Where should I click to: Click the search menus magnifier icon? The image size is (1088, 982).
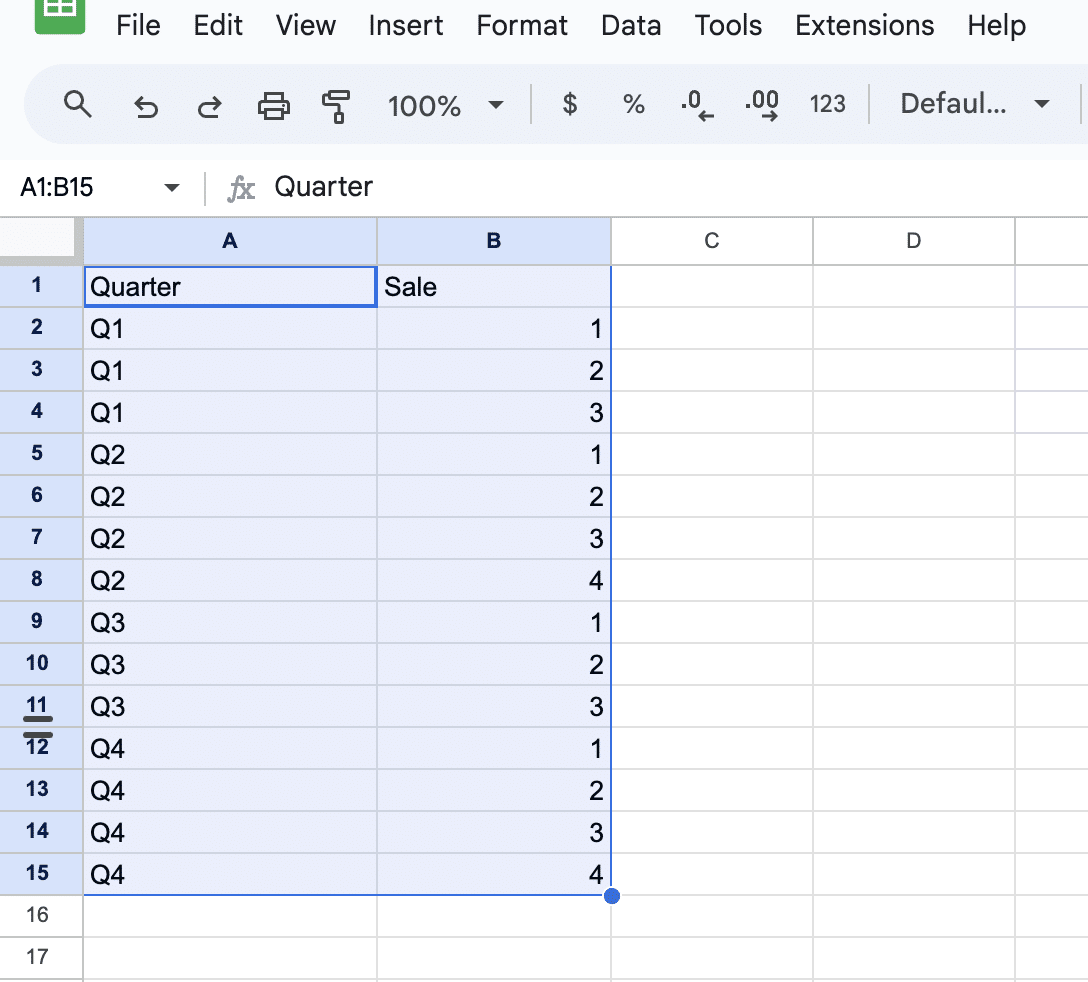point(77,104)
